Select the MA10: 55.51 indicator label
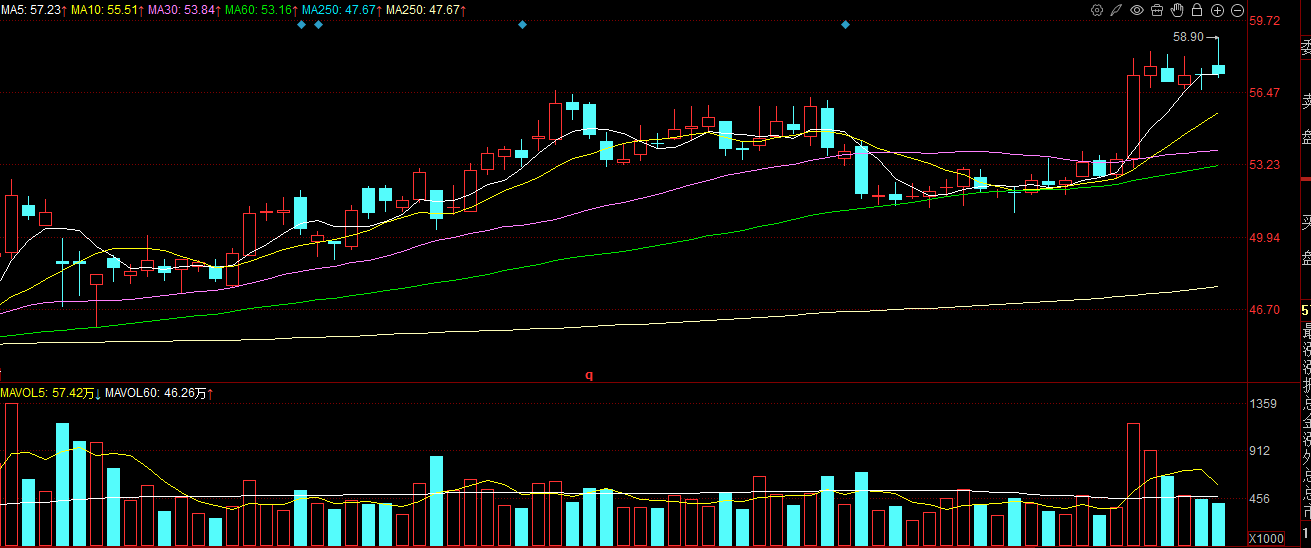This screenshot has height=548, width=1311. (x=109, y=10)
